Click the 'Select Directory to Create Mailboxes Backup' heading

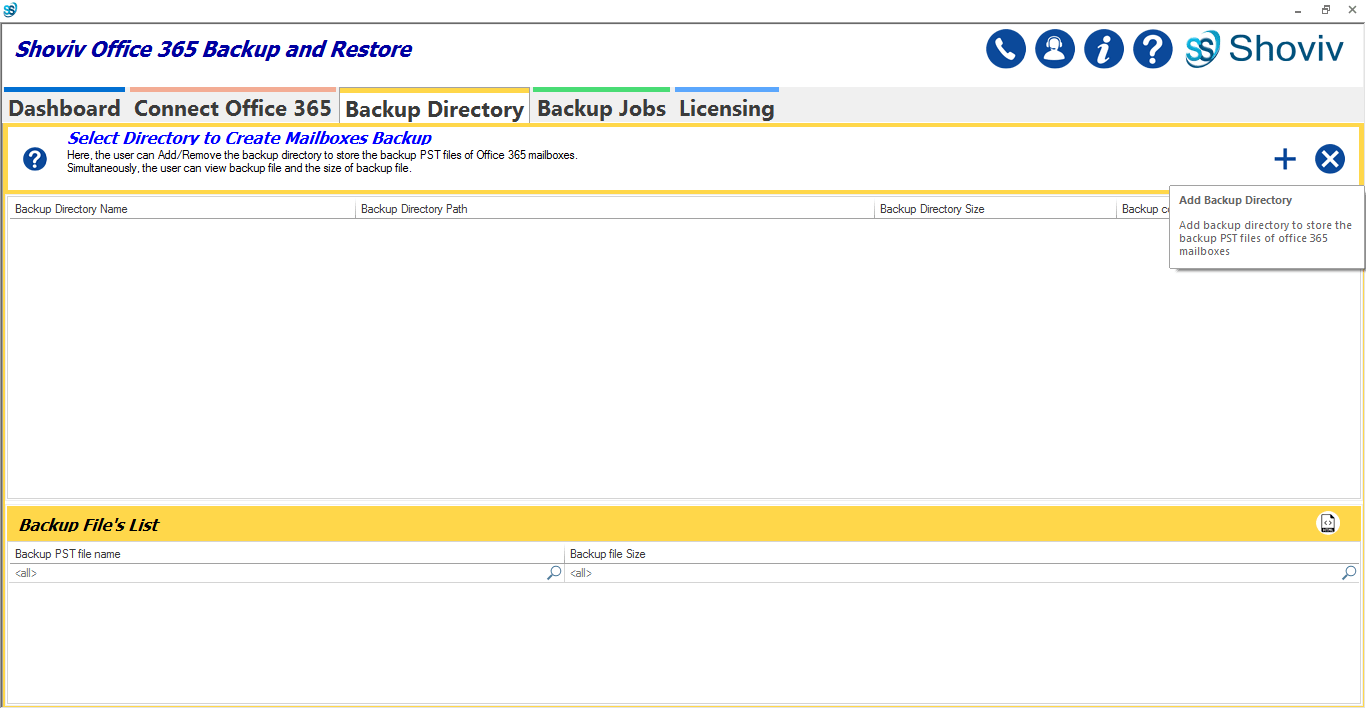(x=250, y=138)
